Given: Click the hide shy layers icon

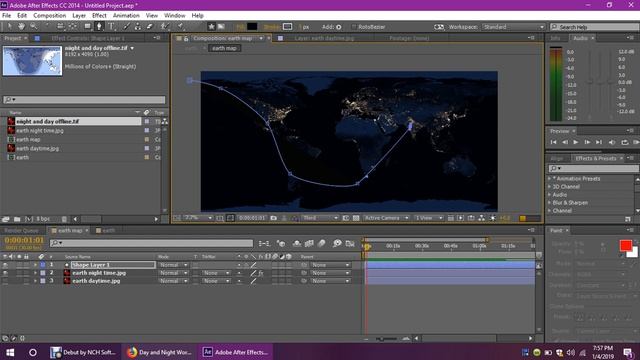Looking at the screenshot, I should (297, 244).
